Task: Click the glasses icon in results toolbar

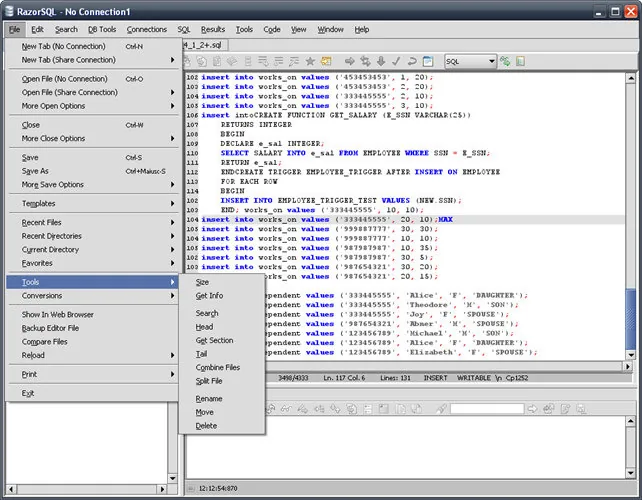Action: 286,408
